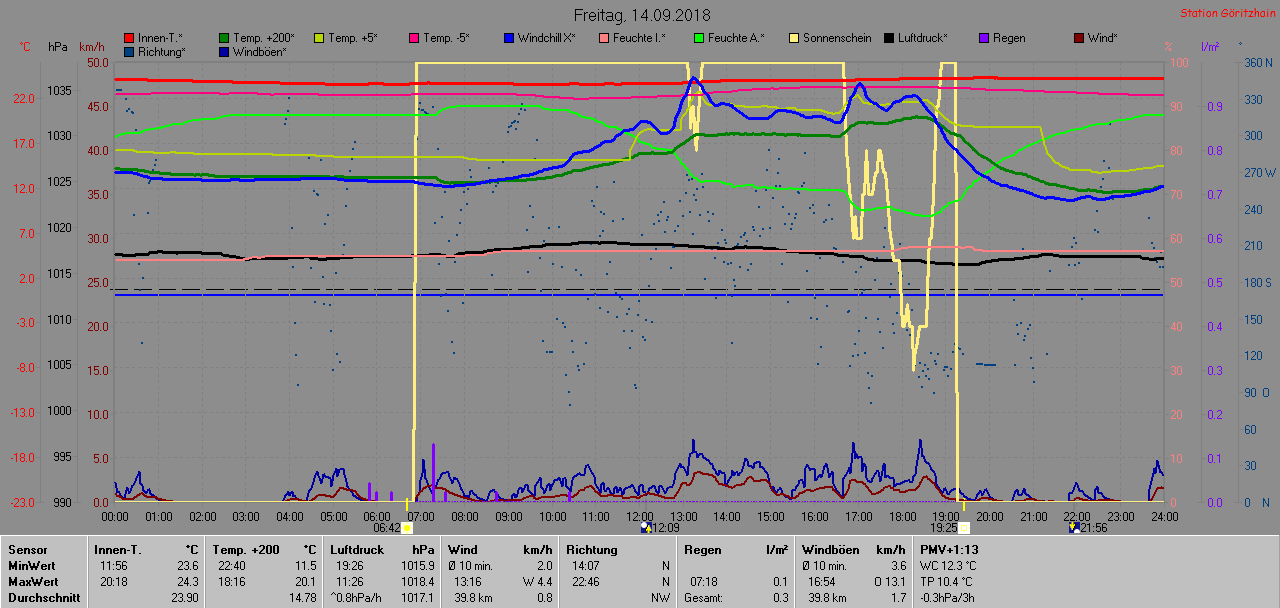Click the sunrise icon at 06:42
Image resolution: width=1280 pixels, height=608 pixels.
pos(407,527)
